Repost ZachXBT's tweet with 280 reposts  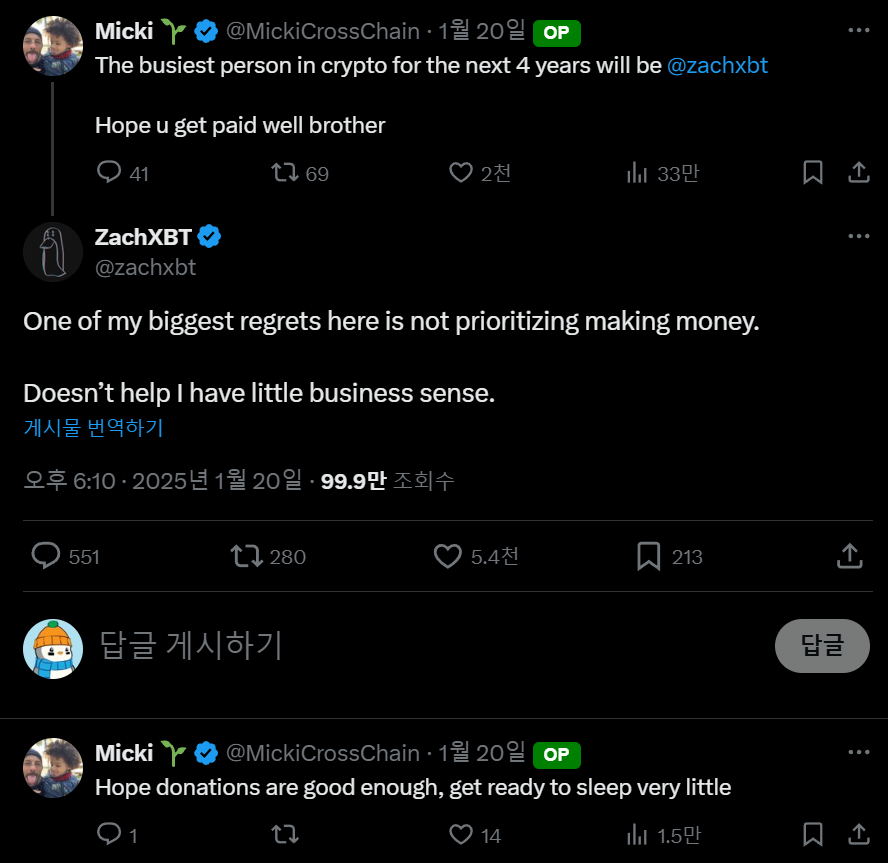(x=245, y=556)
